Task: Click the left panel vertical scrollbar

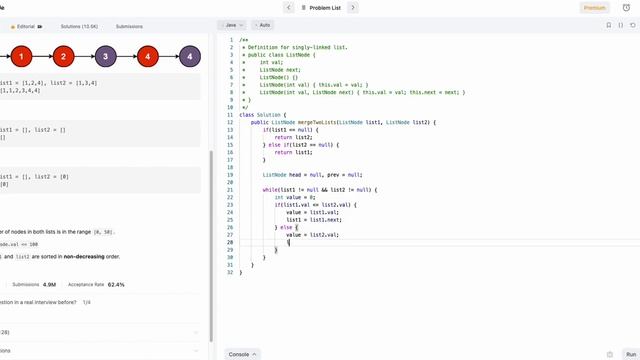Action: pyautogui.click(x=211, y=246)
